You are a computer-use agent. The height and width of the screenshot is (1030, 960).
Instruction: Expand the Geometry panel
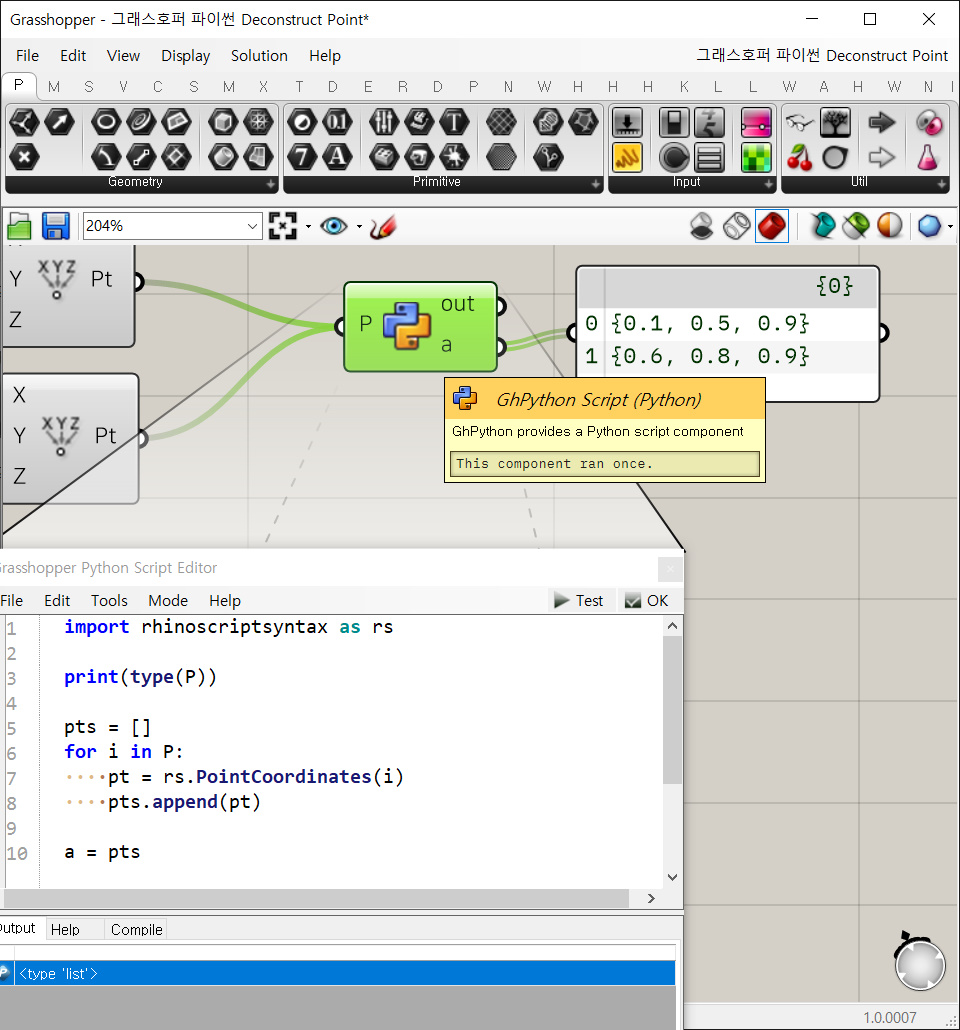pyautogui.click(x=271, y=185)
